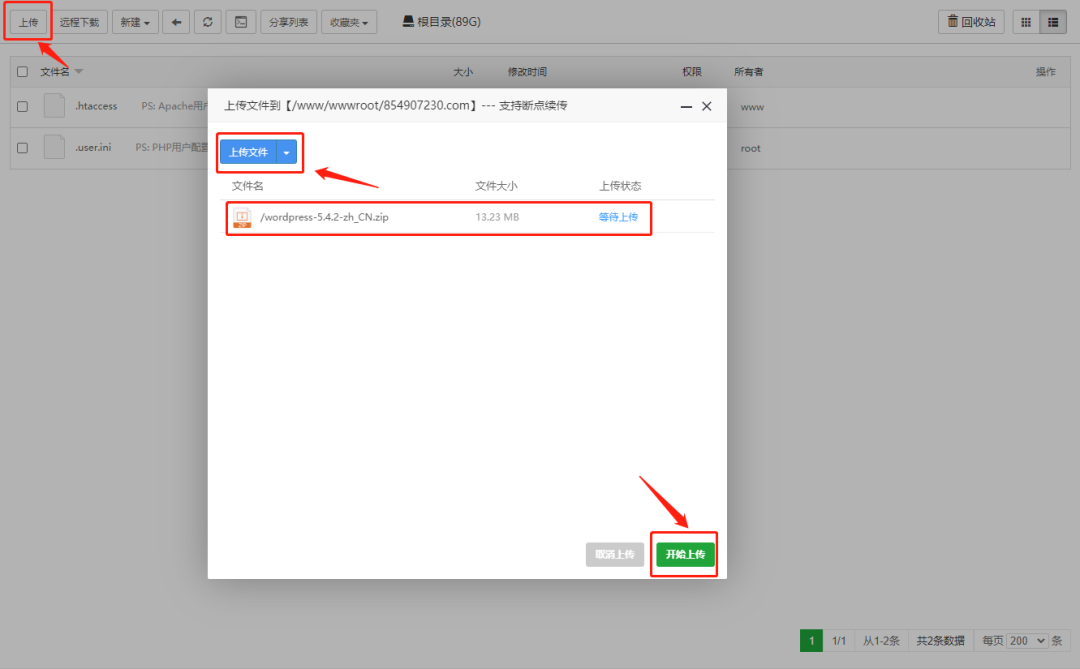Viewport: 1080px width, 669px height.
Task: Switch to list view icon
Action: (x=1052, y=22)
